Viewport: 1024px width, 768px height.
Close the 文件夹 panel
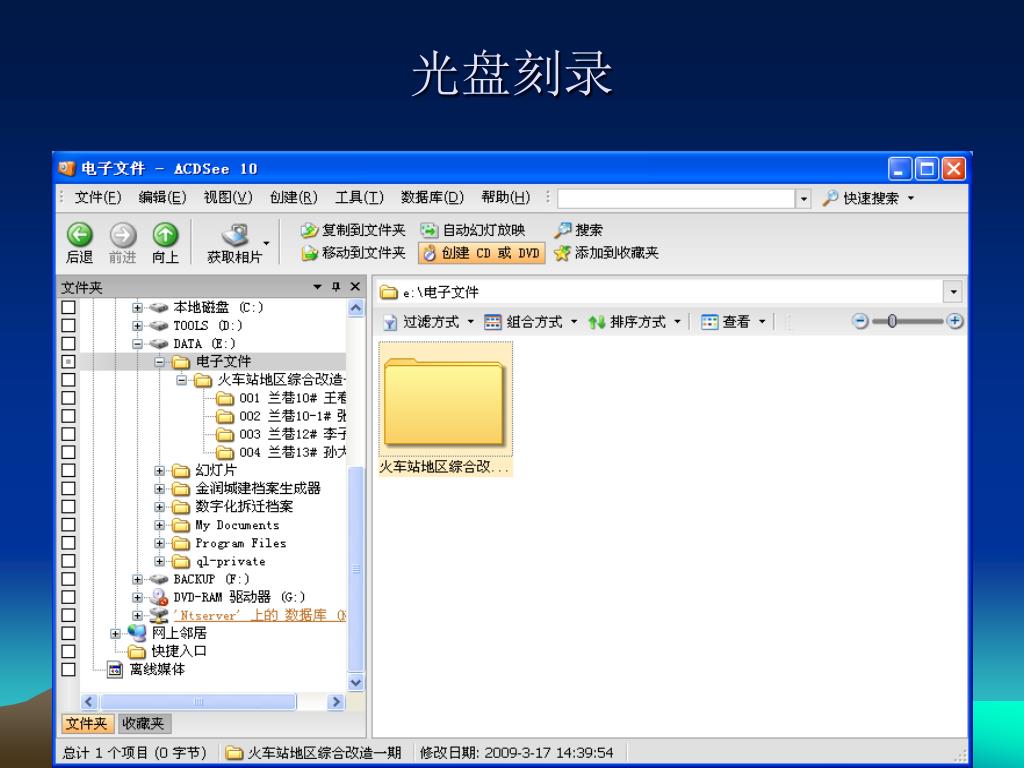point(355,287)
